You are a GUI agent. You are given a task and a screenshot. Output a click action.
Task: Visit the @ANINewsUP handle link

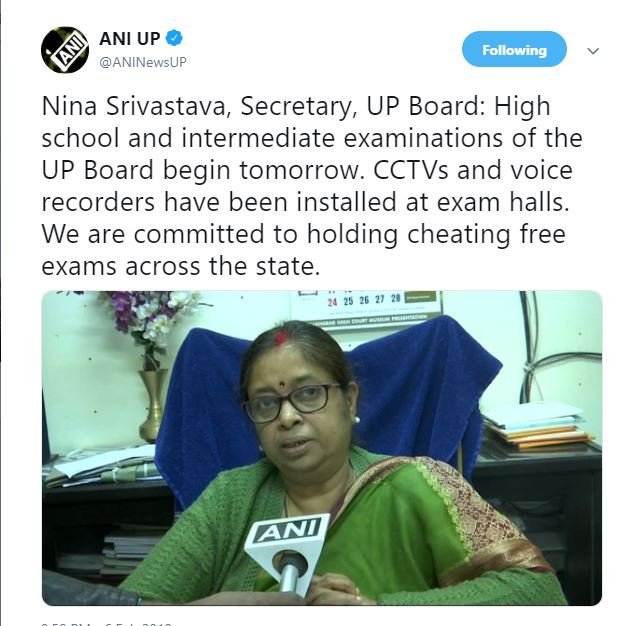[142, 62]
